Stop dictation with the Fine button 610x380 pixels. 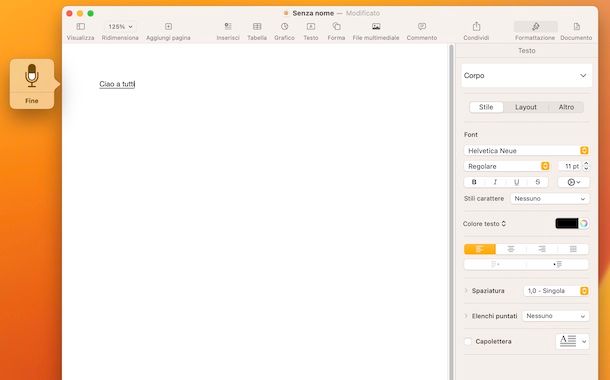(32, 101)
